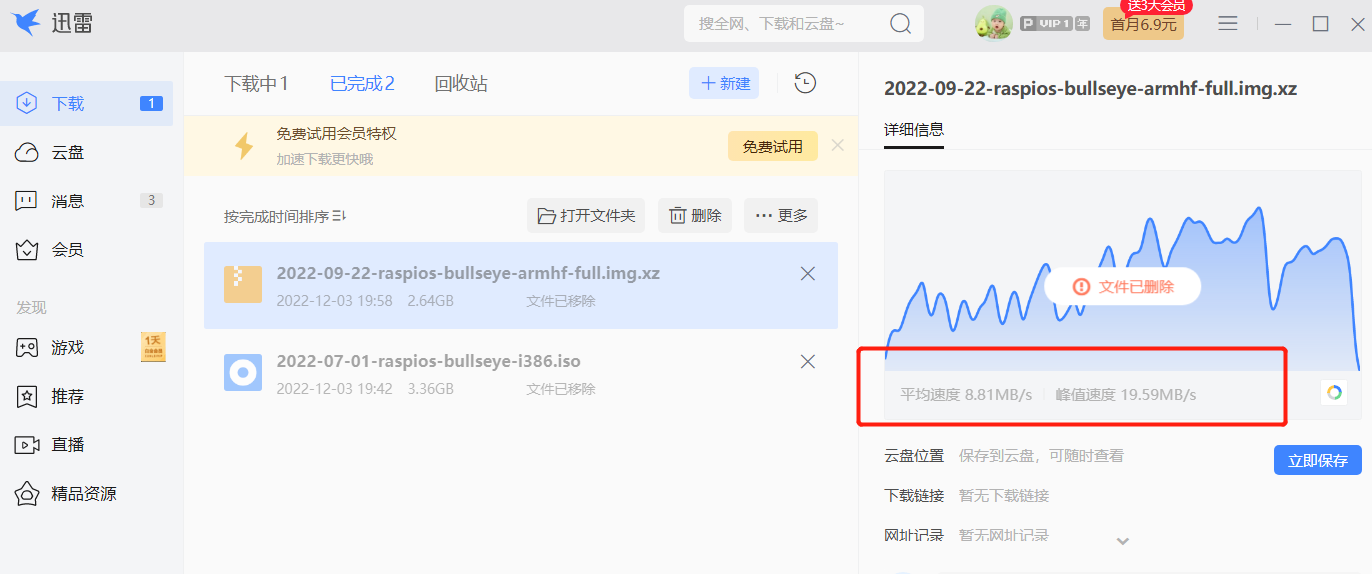Maximize the Xunlei window
Image resolution: width=1372 pixels, height=574 pixels.
pyautogui.click(x=1321, y=24)
